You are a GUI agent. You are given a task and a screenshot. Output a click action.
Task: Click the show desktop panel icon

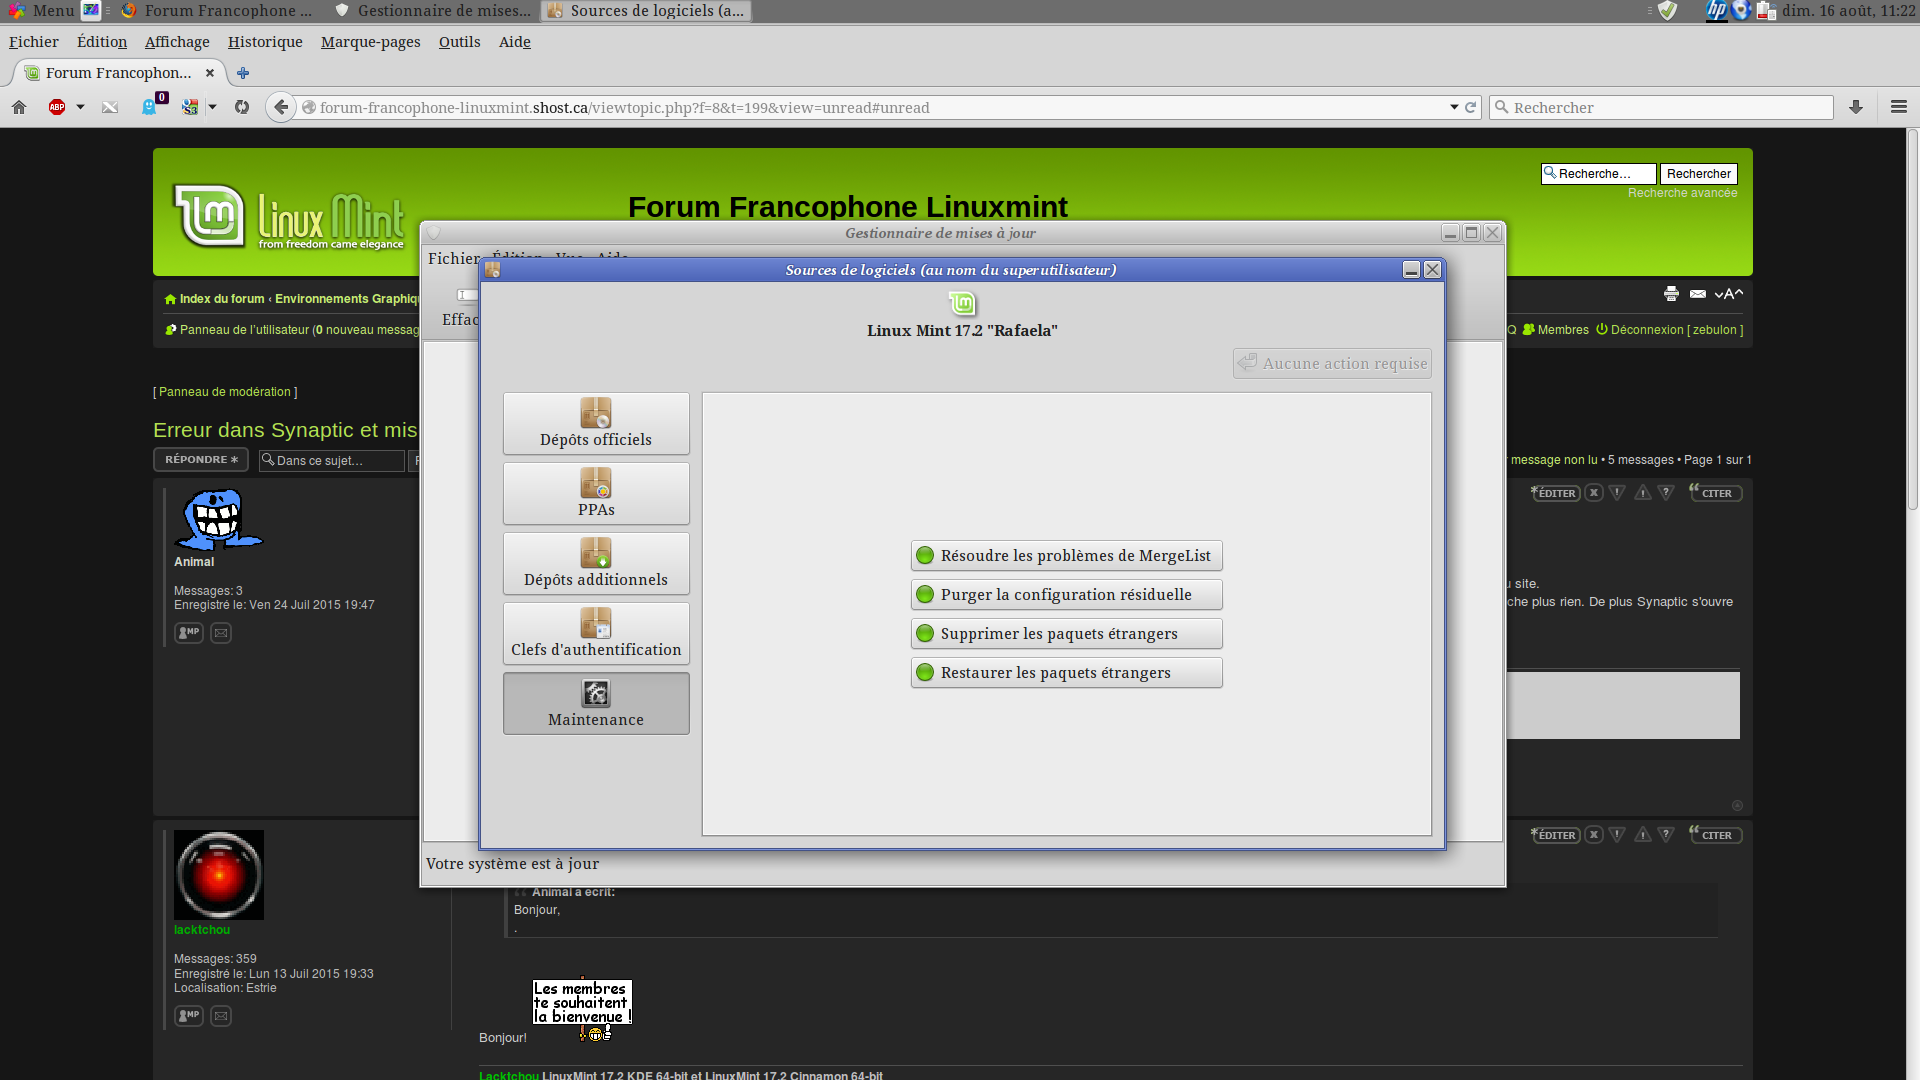(91, 11)
